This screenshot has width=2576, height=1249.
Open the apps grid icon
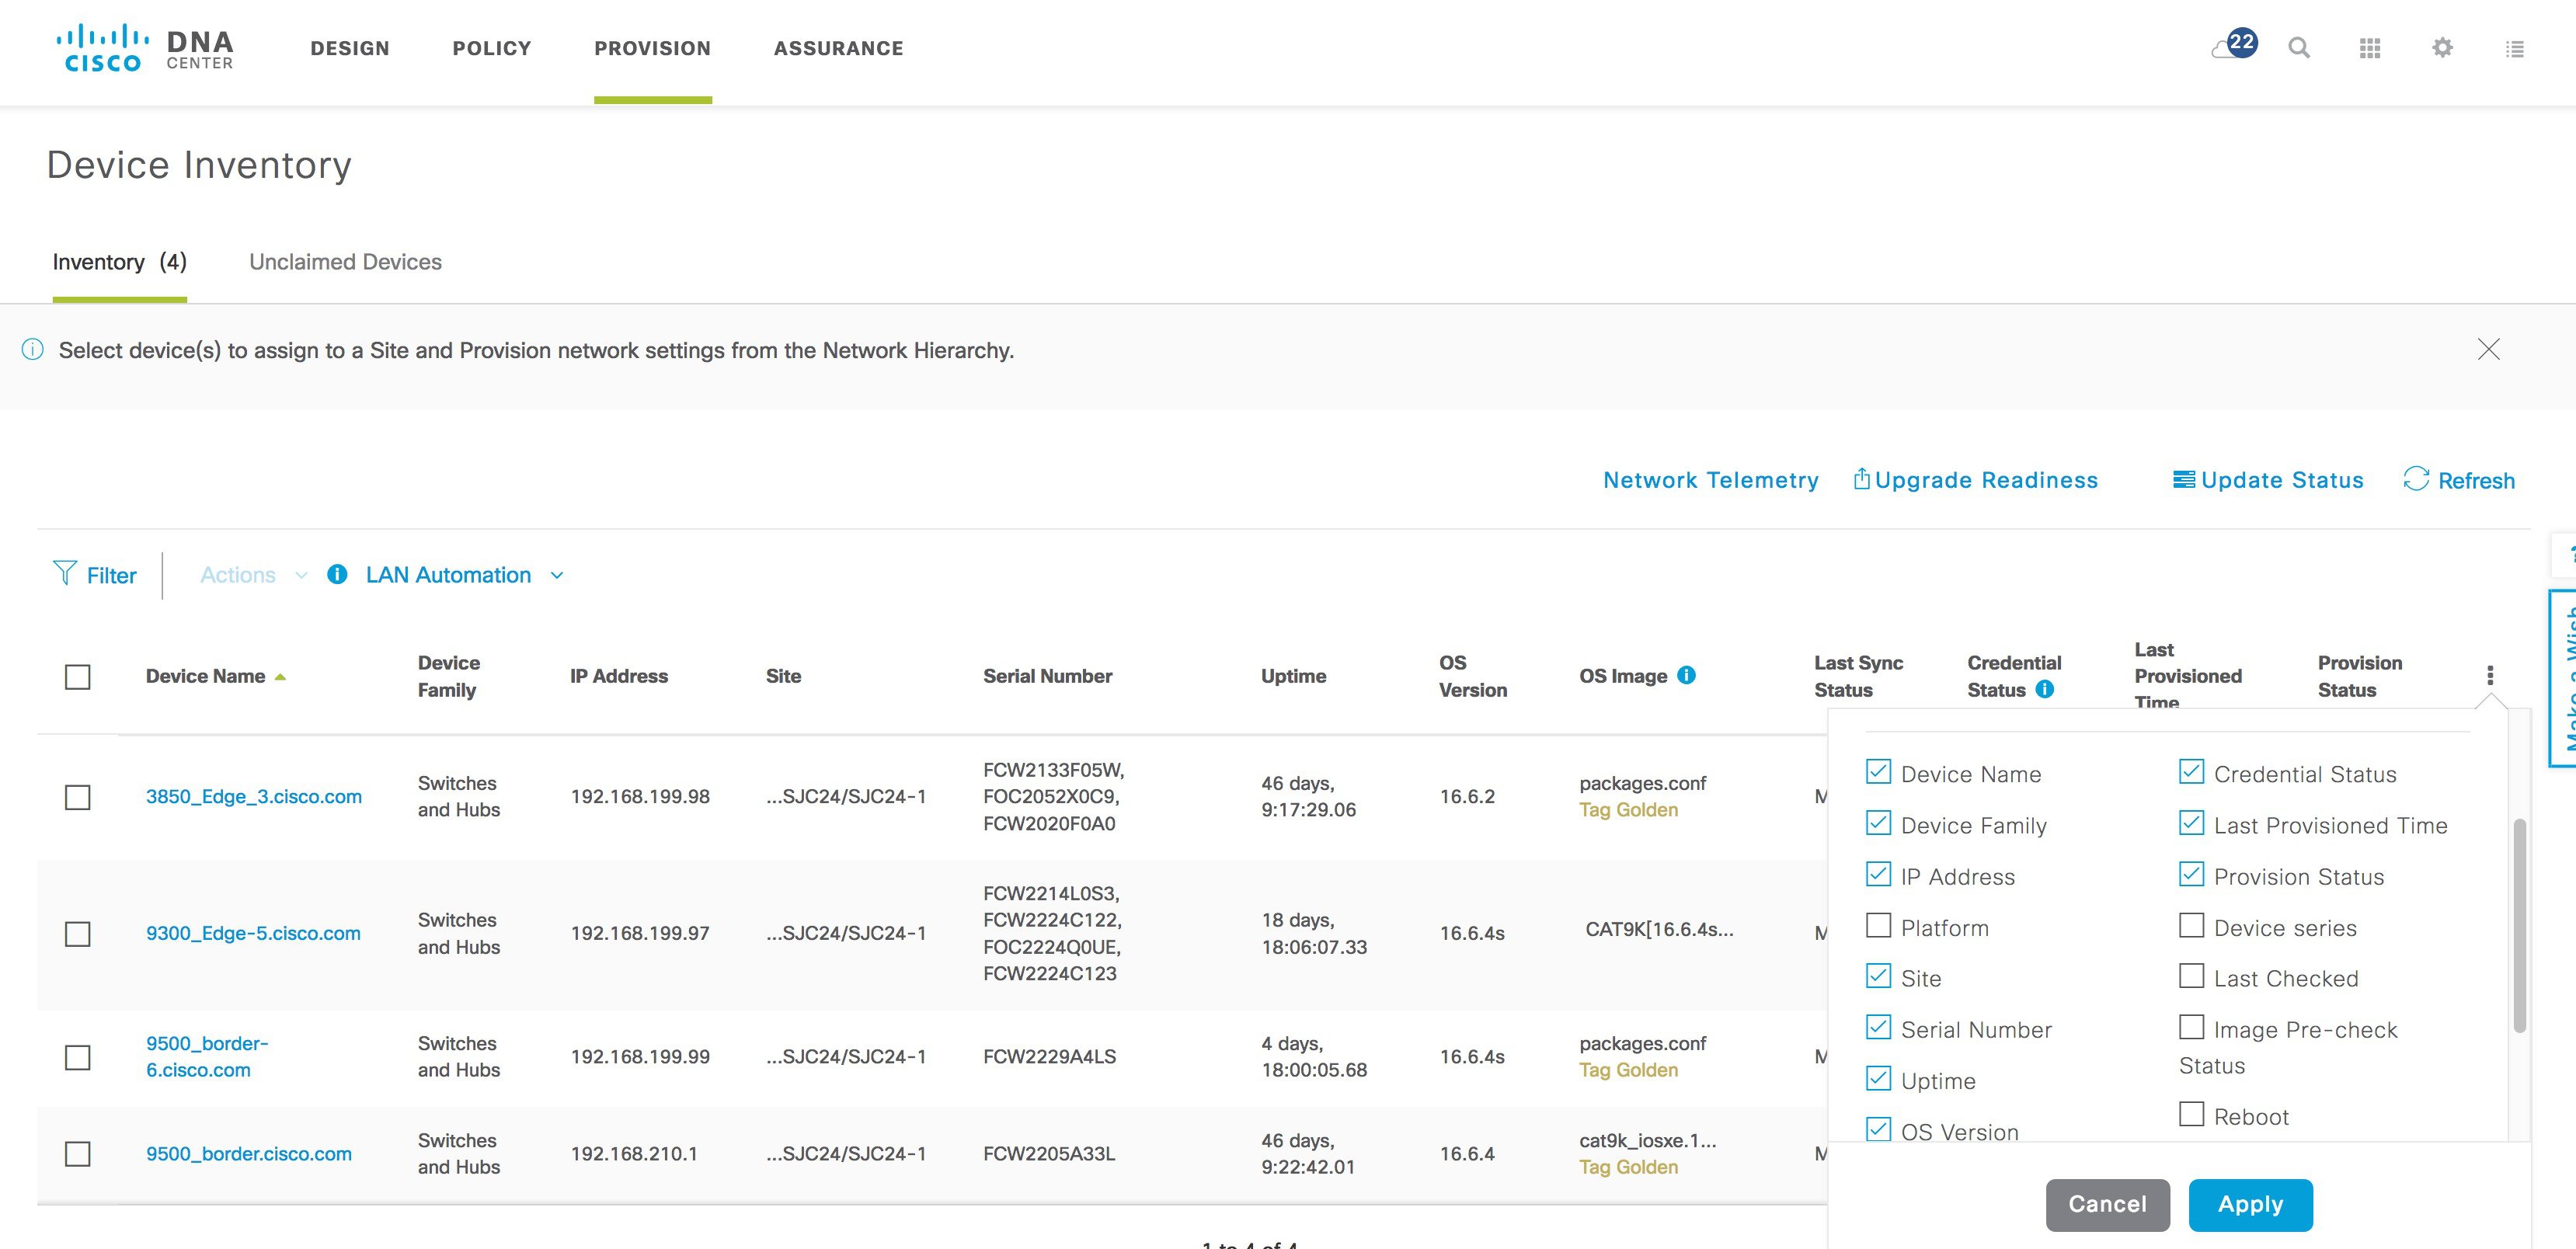tap(2369, 48)
